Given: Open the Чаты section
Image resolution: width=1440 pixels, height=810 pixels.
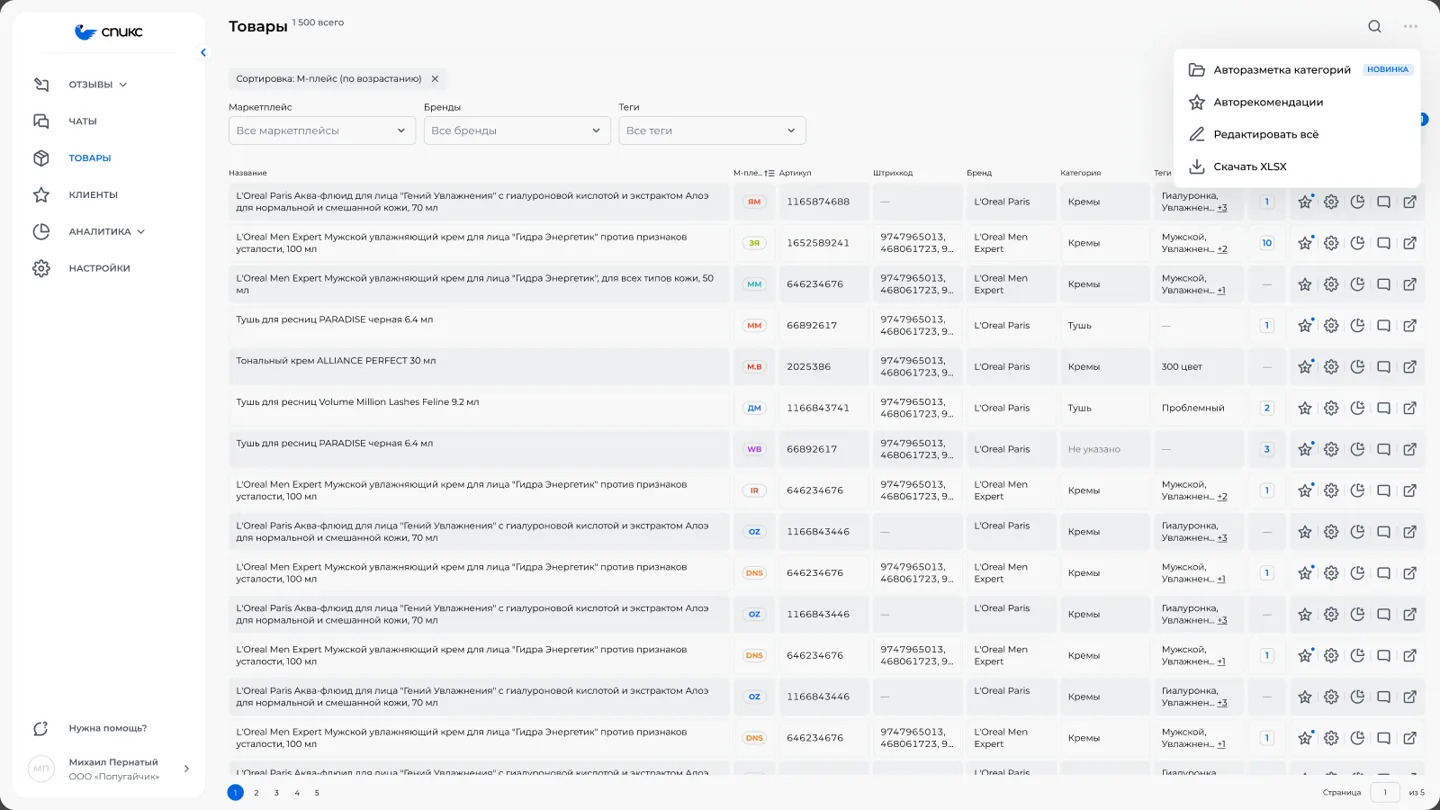Looking at the screenshot, I should coord(82,121).
